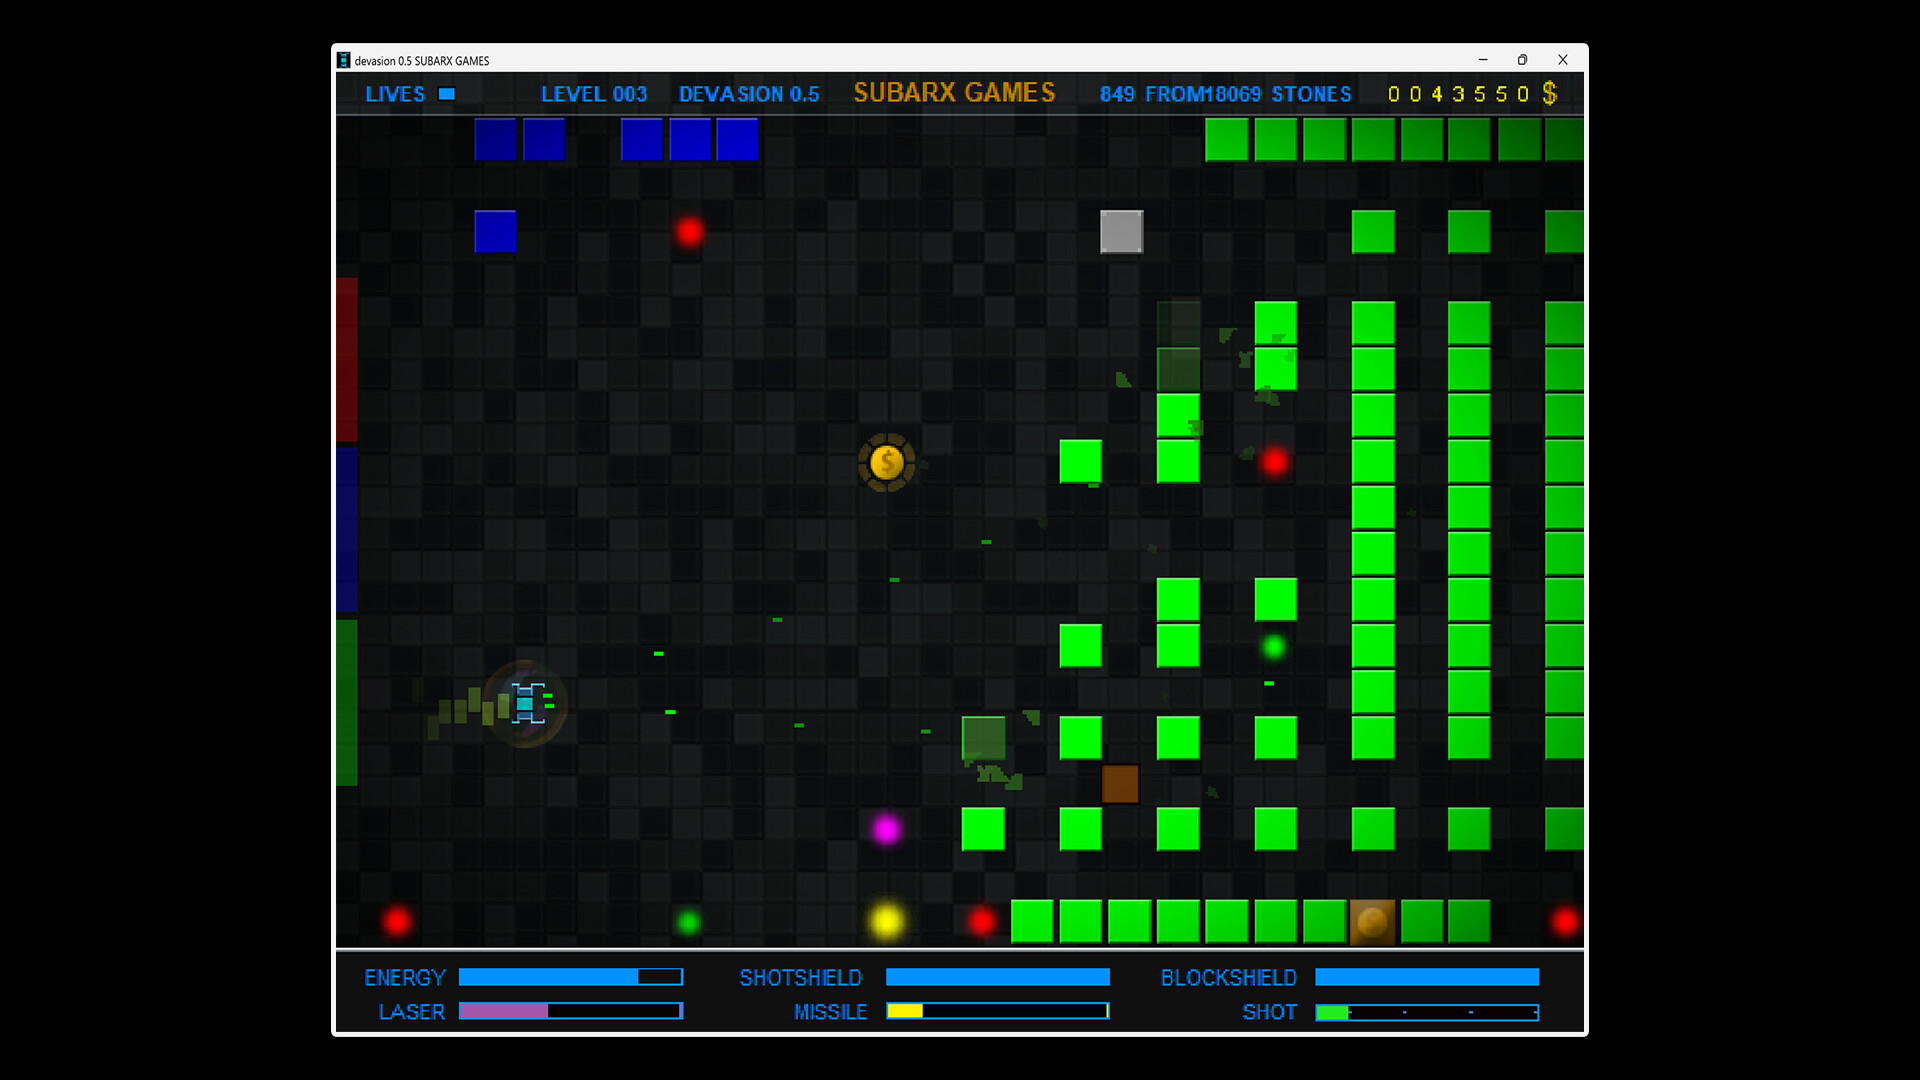1920x1080 pixels.
Task: Click the golden stone in the bottom green row
Action: (x=1372, y=921)
